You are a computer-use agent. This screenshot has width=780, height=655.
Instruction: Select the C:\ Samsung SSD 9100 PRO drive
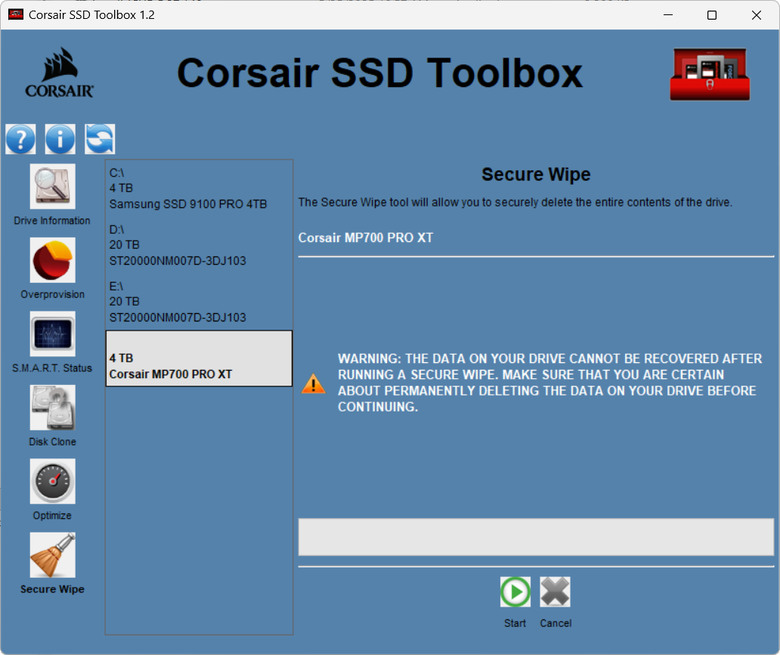click(x=199, y=188)
